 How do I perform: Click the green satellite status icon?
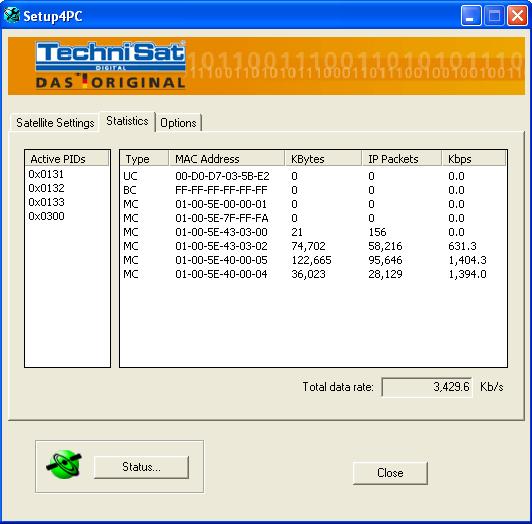tap(64, 465)
